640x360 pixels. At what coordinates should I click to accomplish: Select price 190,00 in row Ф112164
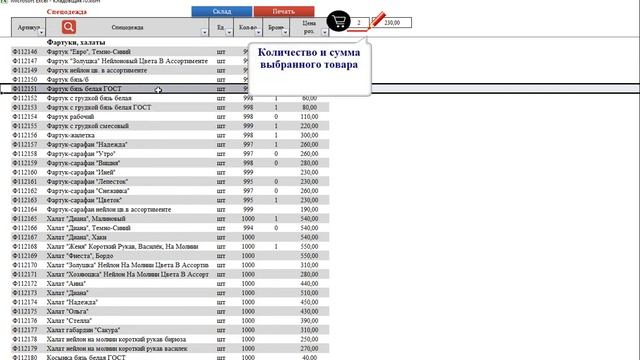click(x=310, y=209)
